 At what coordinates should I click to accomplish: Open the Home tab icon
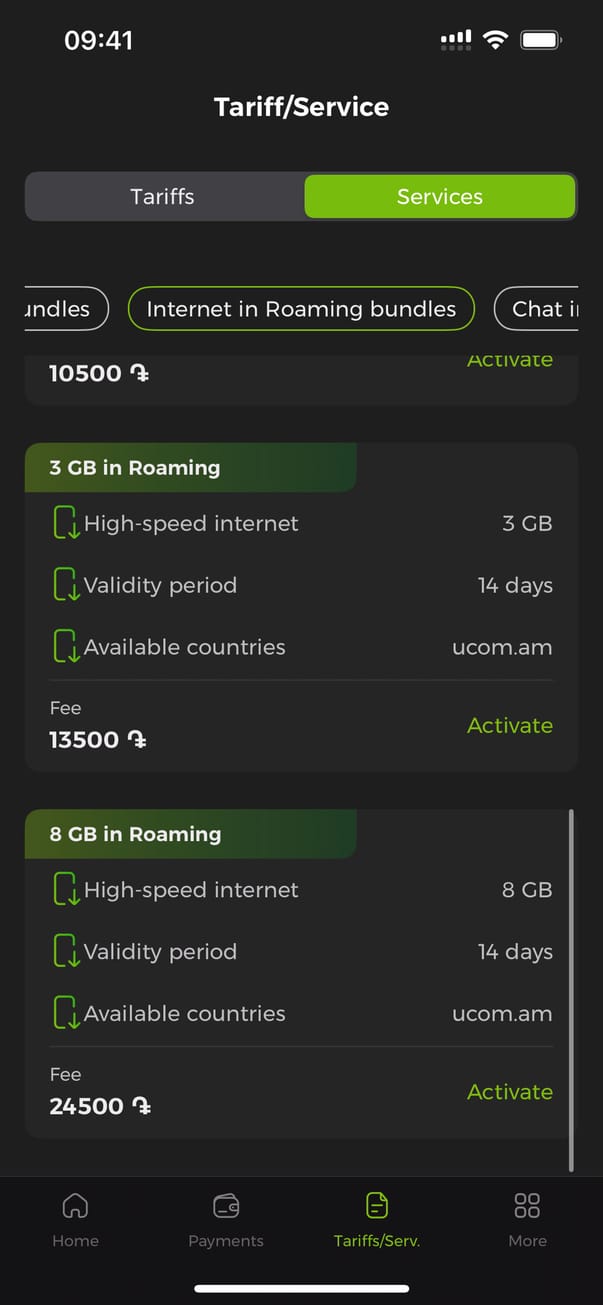pyautogui.click(x=75, y=1205)
